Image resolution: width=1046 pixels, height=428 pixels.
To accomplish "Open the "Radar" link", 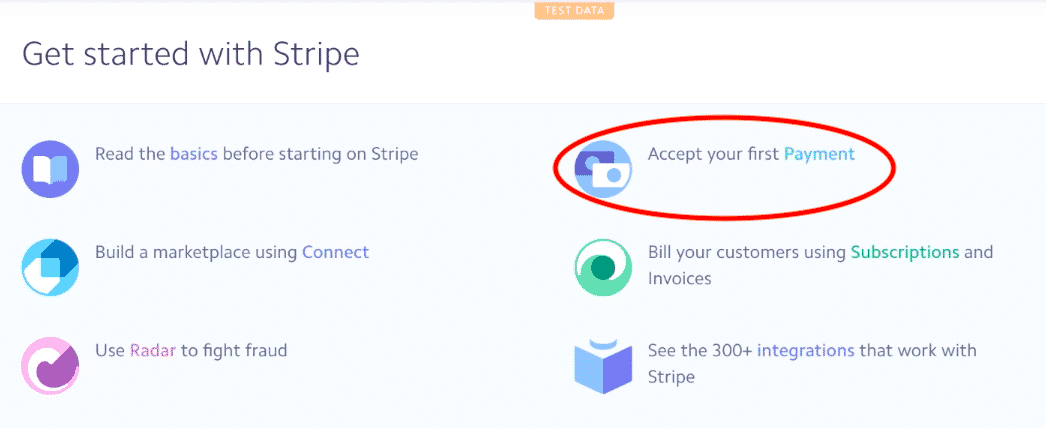I will click(151, 350).
